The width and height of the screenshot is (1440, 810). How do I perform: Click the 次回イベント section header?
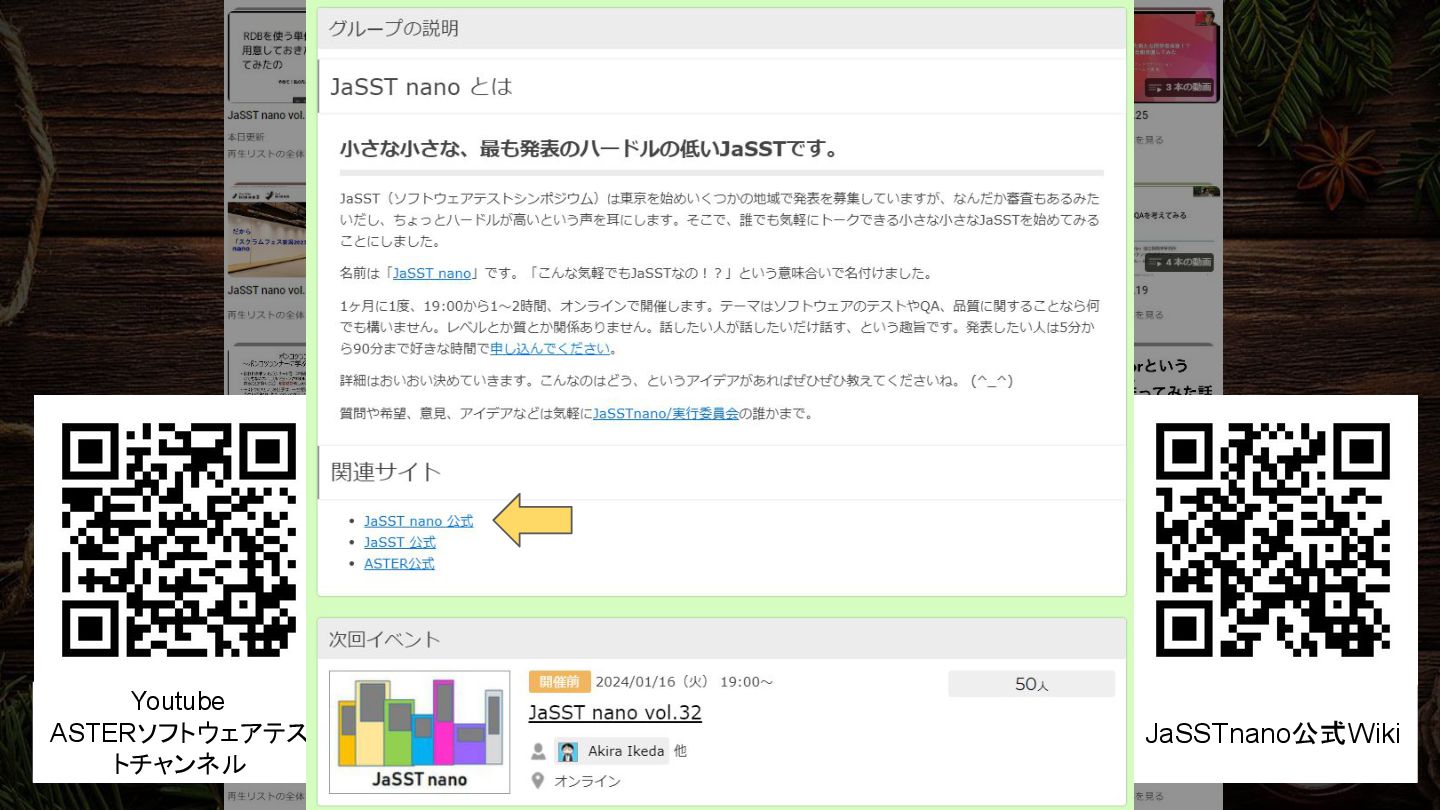click(x=722, y=639)
